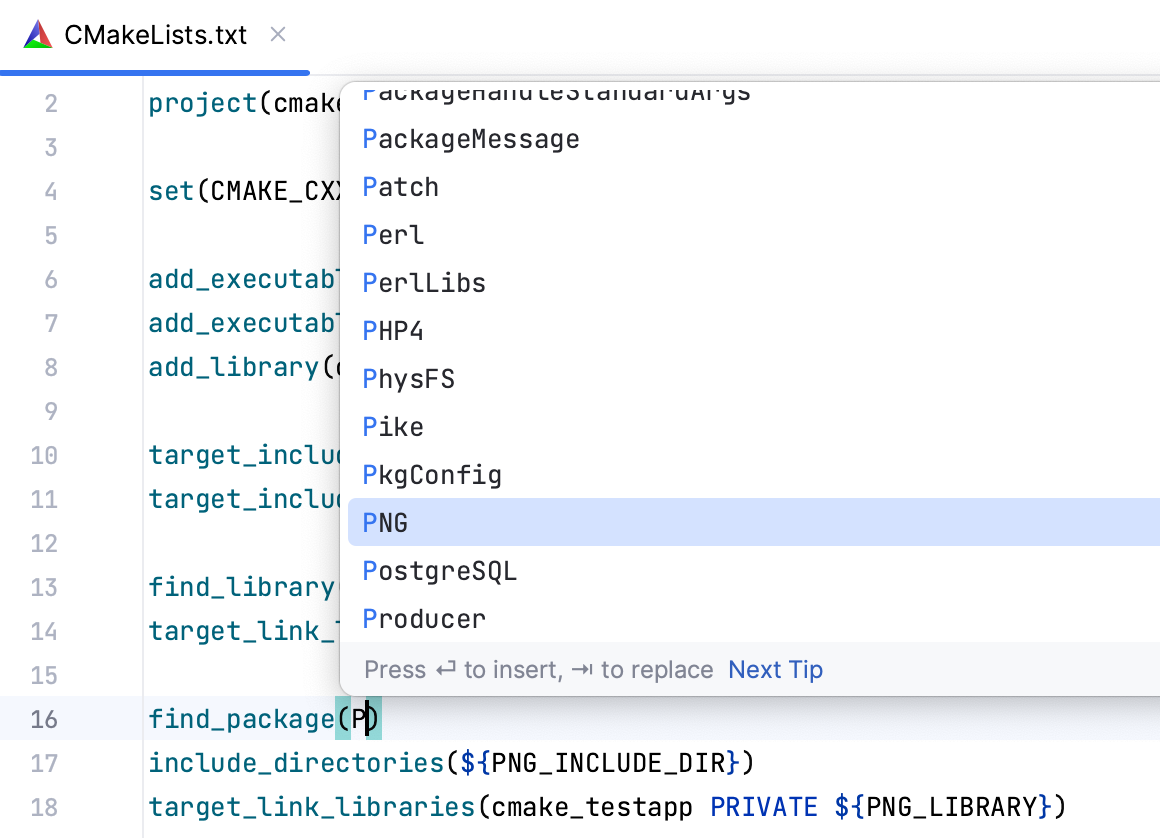Close the CMakeLists.txt editor tab
The height and width of the screenshot is (838, 1160).
277,34
